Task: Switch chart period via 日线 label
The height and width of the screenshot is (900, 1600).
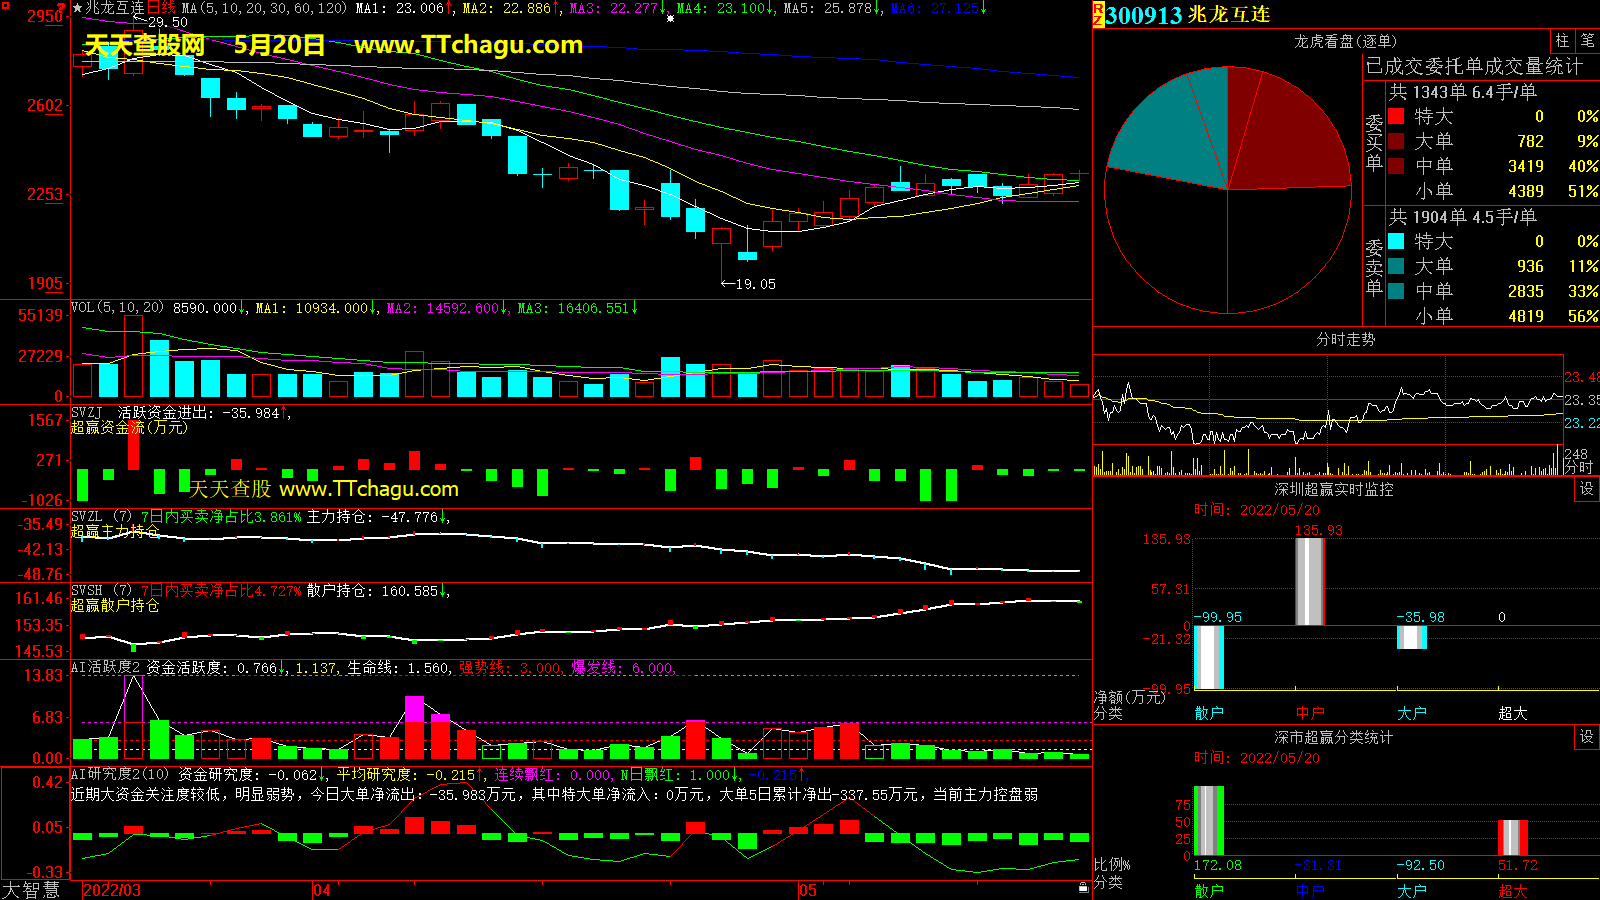Action: 161,8
